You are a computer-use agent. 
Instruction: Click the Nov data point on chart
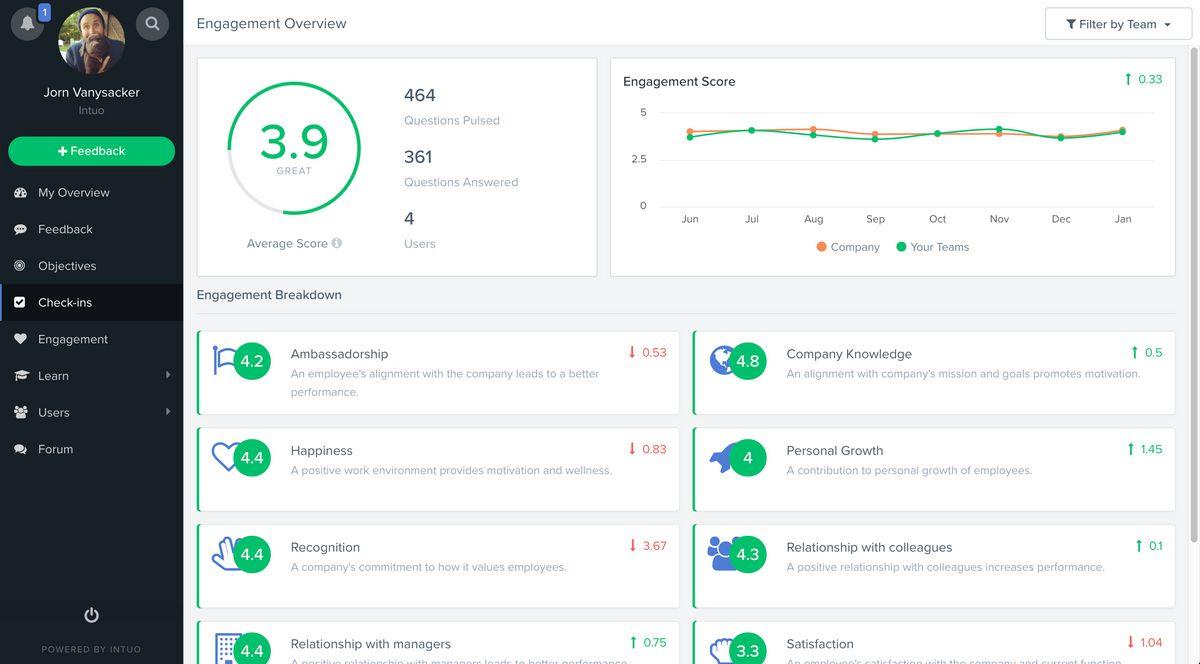point(999,129)
